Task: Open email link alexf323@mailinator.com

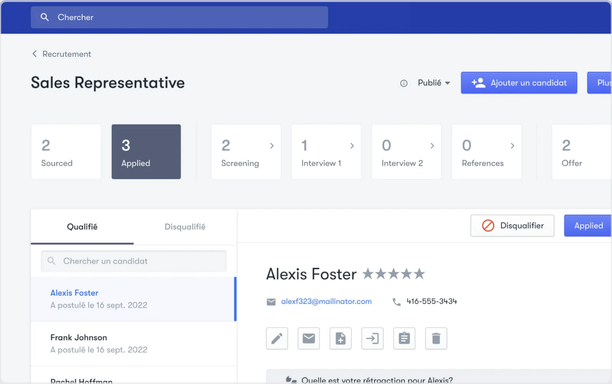Action: pyautogui.click(x=326, y=301)
